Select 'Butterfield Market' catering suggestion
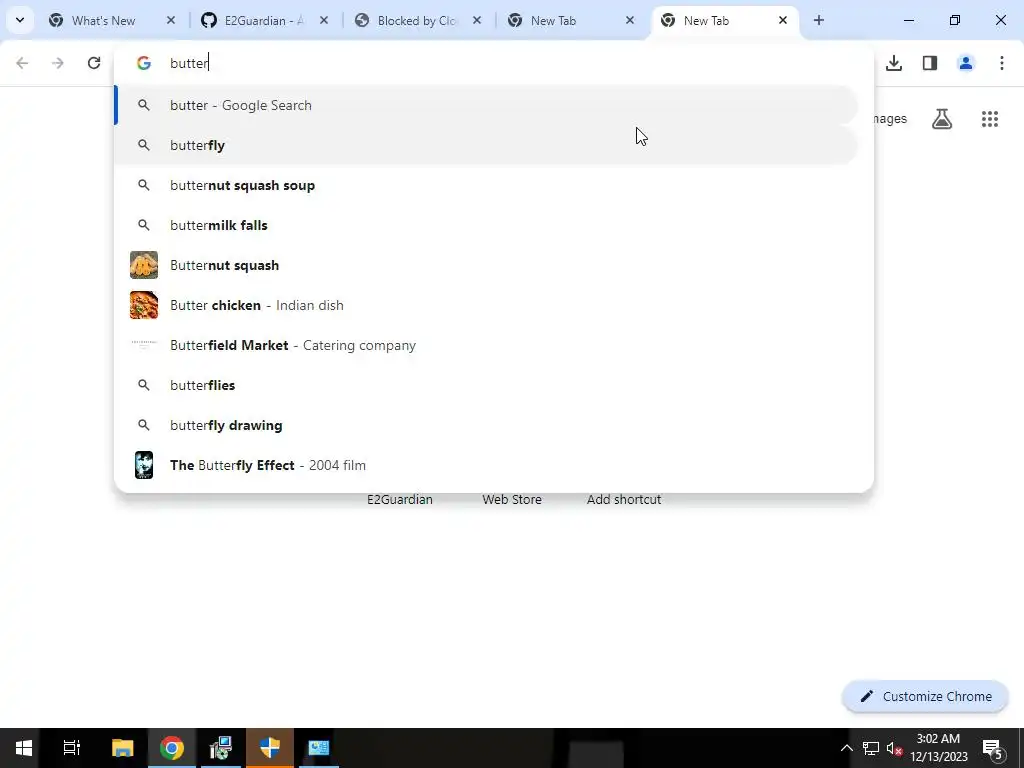This screenshot has width=1024, height=768. (x=486, y=345)
